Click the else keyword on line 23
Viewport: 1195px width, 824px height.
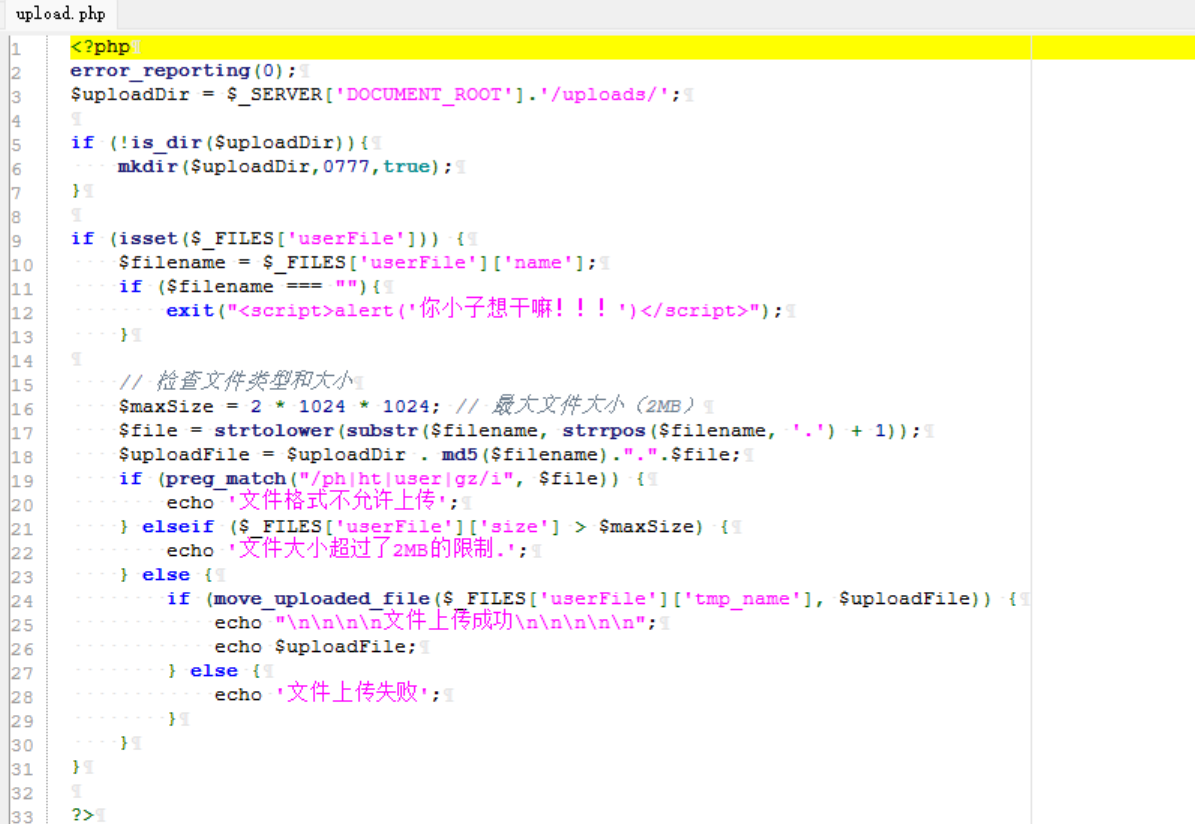point(165,575)
